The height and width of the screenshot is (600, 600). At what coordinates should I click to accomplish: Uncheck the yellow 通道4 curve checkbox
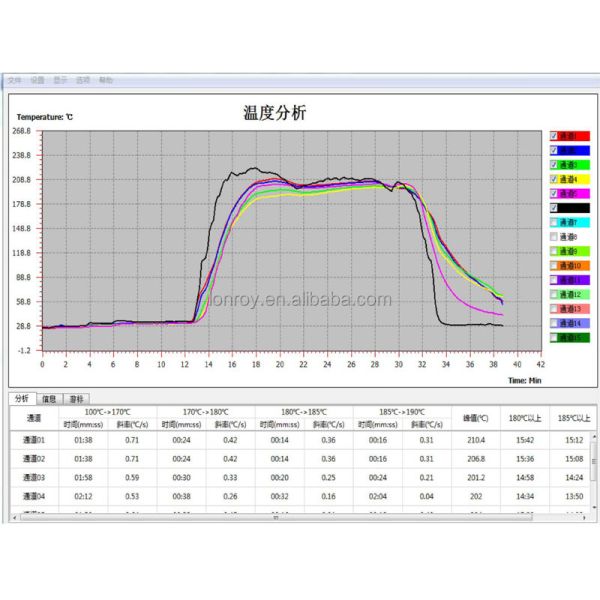click(554, 179)
